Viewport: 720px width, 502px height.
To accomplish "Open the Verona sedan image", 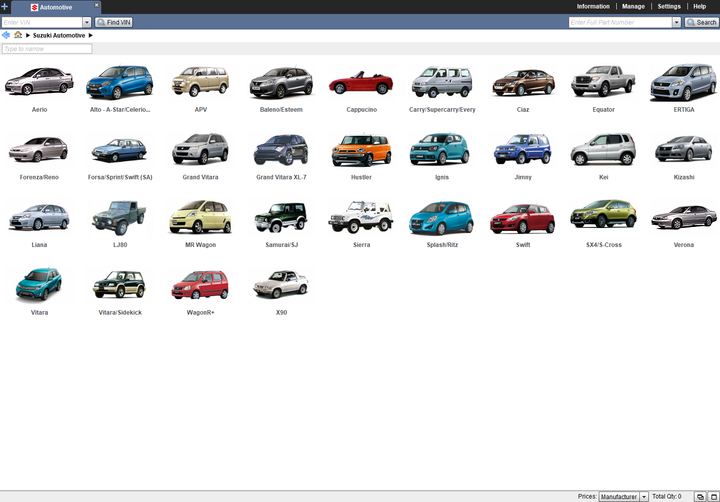I will 684,217.
